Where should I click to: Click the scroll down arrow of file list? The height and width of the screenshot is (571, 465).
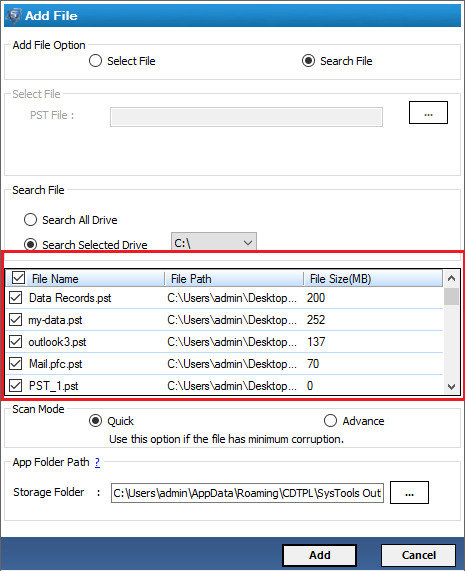pyautogui.click(x=452, y=386)
